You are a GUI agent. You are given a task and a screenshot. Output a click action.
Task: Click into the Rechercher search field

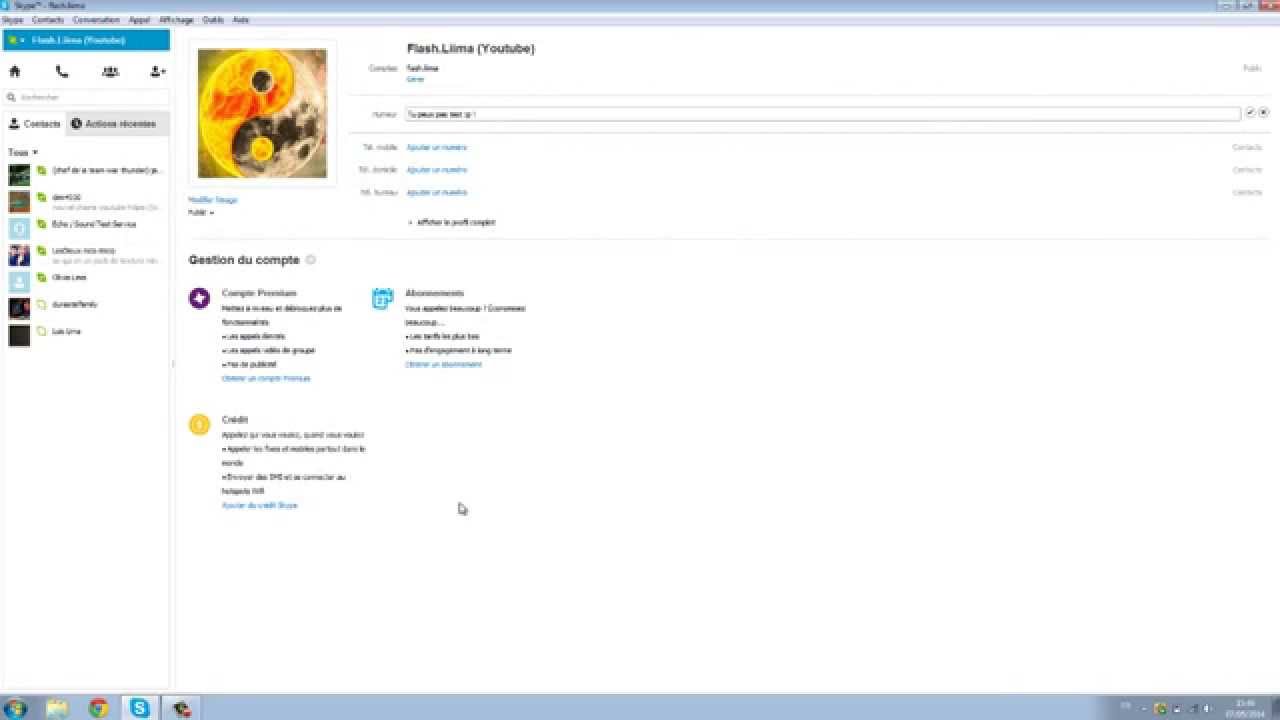pyautogui.click(x=87, y=98)
